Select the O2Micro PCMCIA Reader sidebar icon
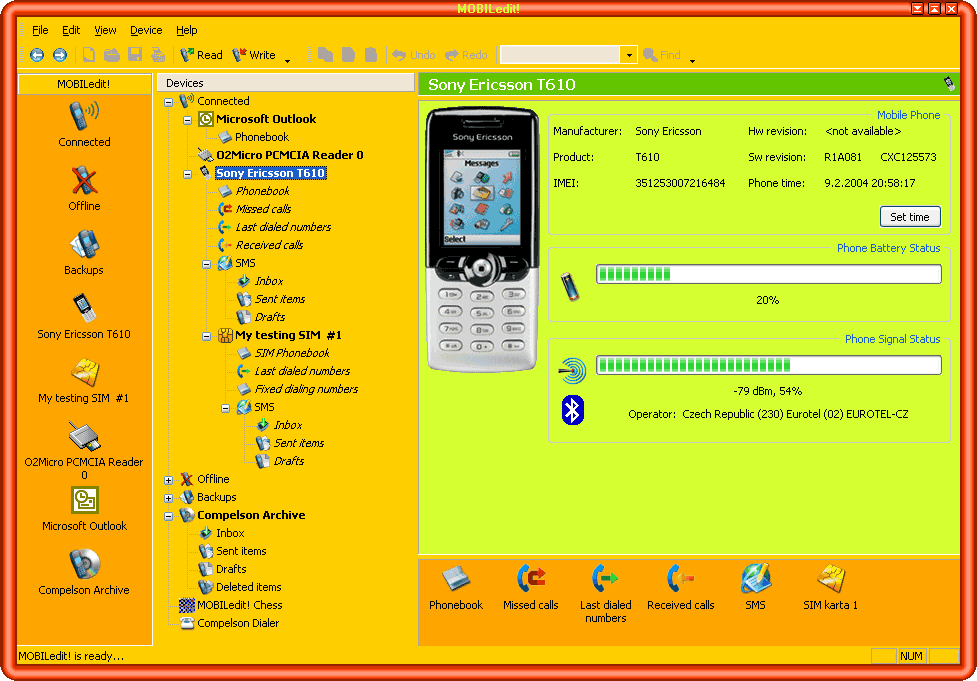 (84, 436)
